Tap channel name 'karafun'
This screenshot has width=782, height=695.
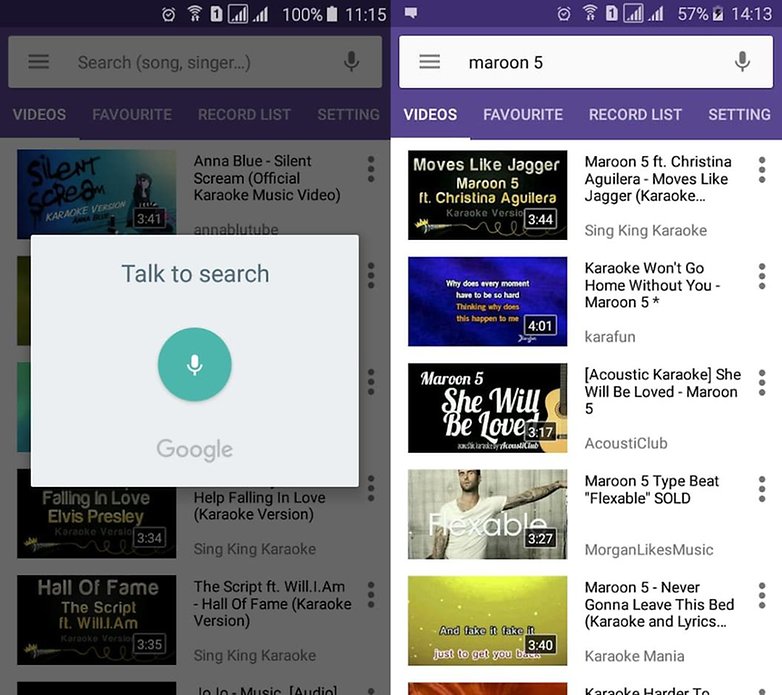pos(610,337)
